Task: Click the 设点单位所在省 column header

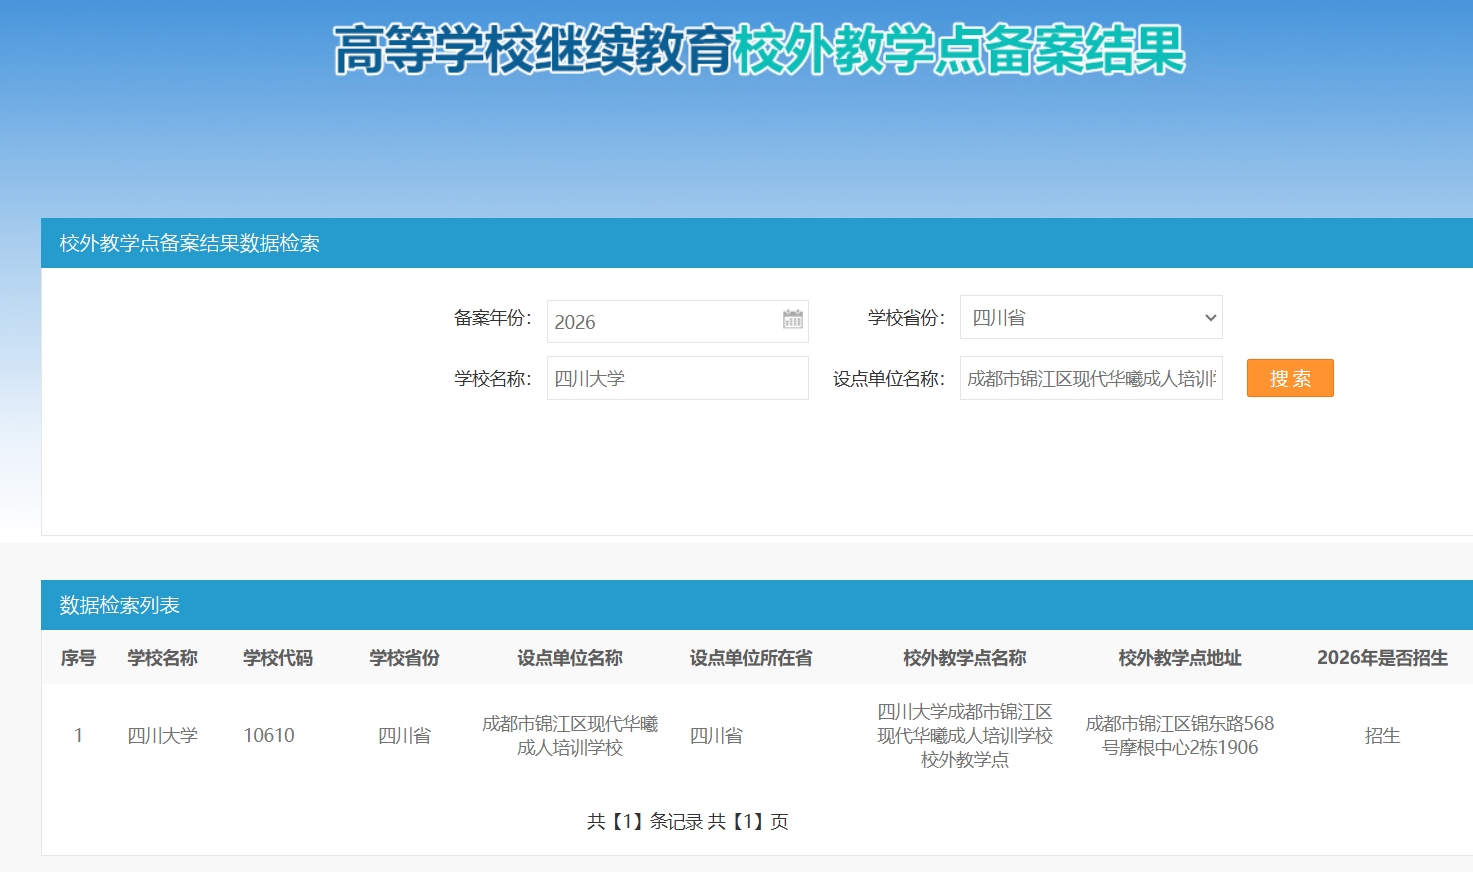Action: coord(751,658)
